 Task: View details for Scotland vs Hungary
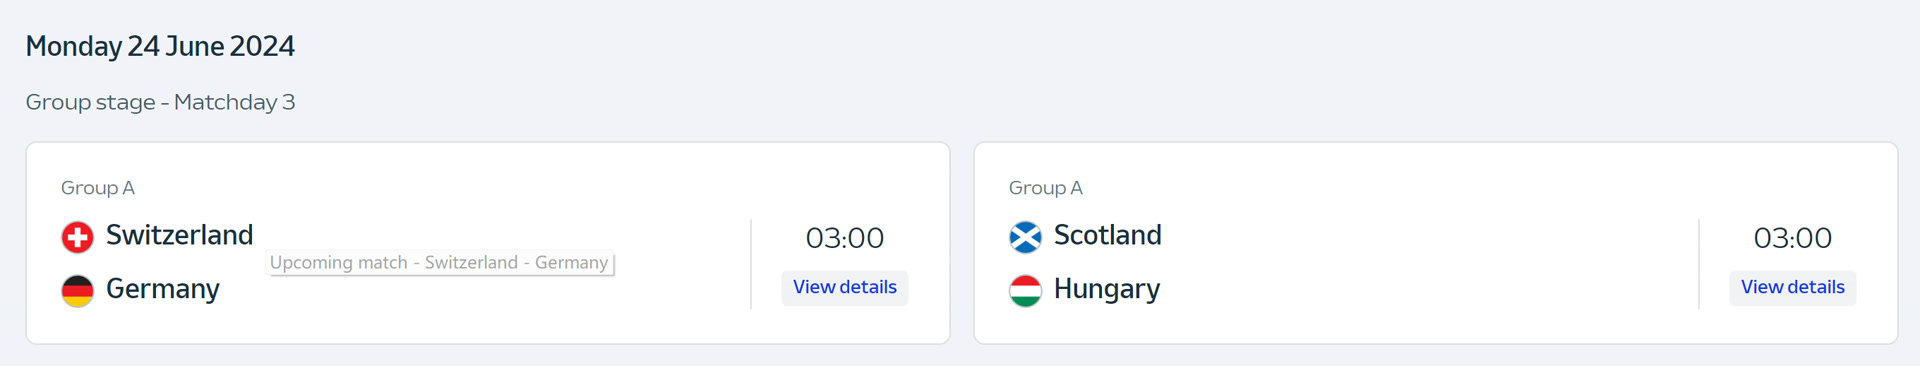[x=1793, y=288]
